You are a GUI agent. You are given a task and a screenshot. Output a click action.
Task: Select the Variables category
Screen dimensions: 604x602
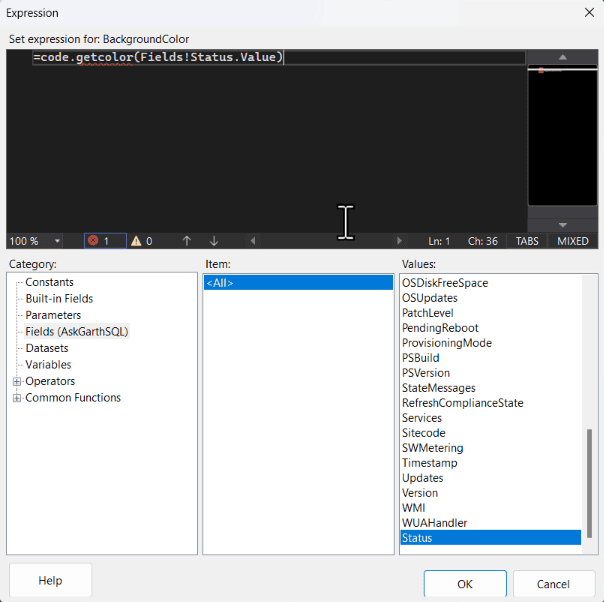[48, 365]
